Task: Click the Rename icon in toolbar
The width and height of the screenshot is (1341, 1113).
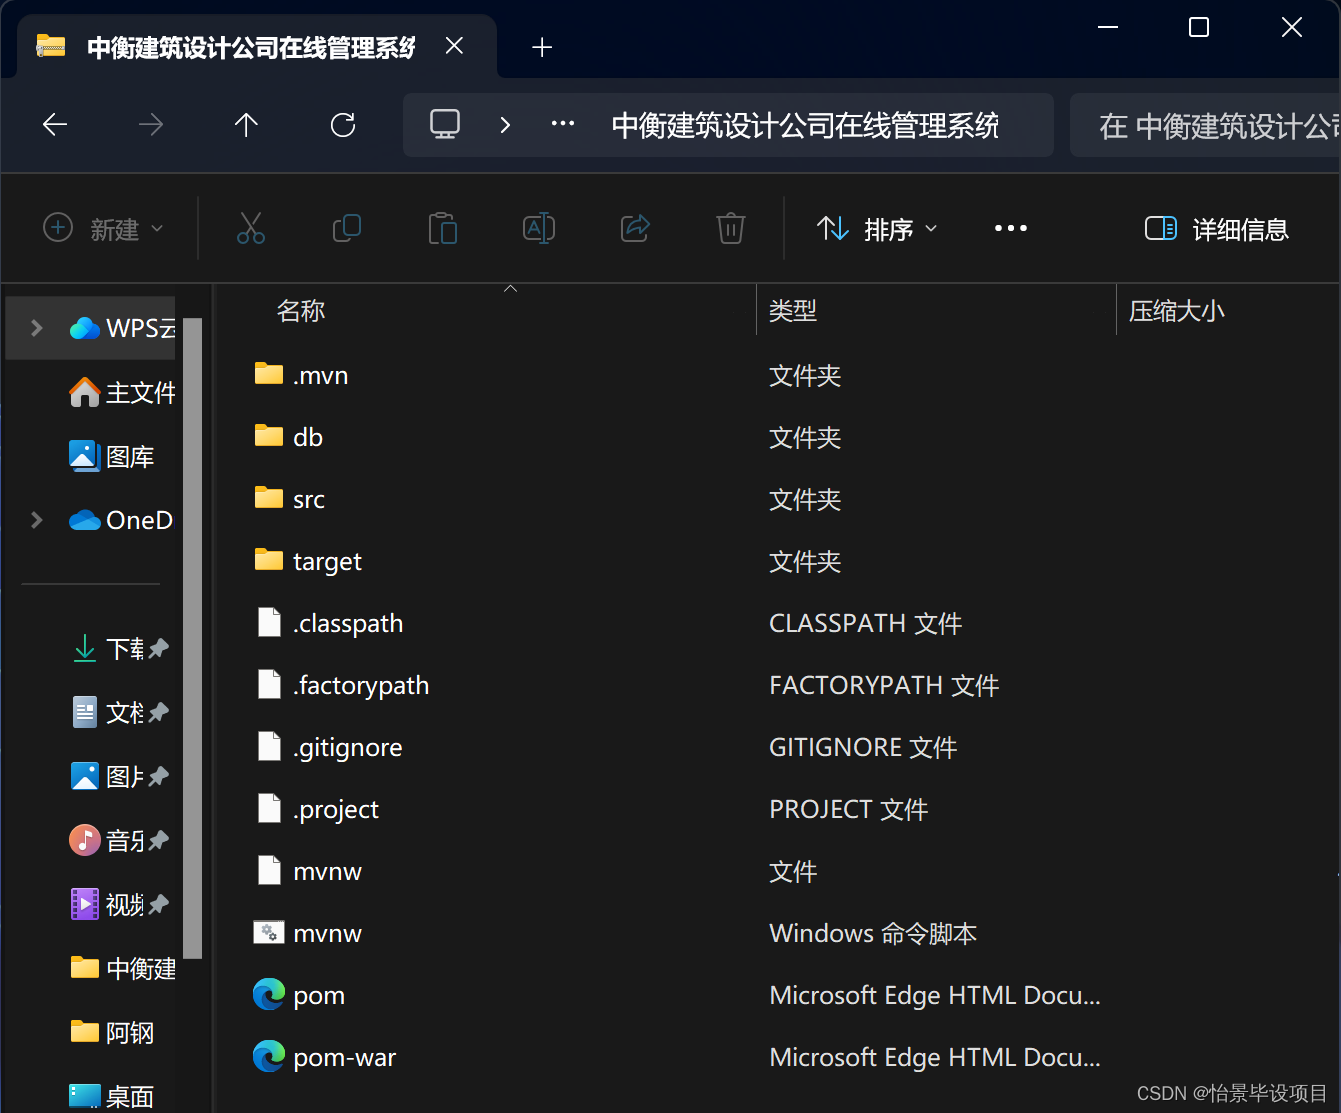Action: point(539,229)
